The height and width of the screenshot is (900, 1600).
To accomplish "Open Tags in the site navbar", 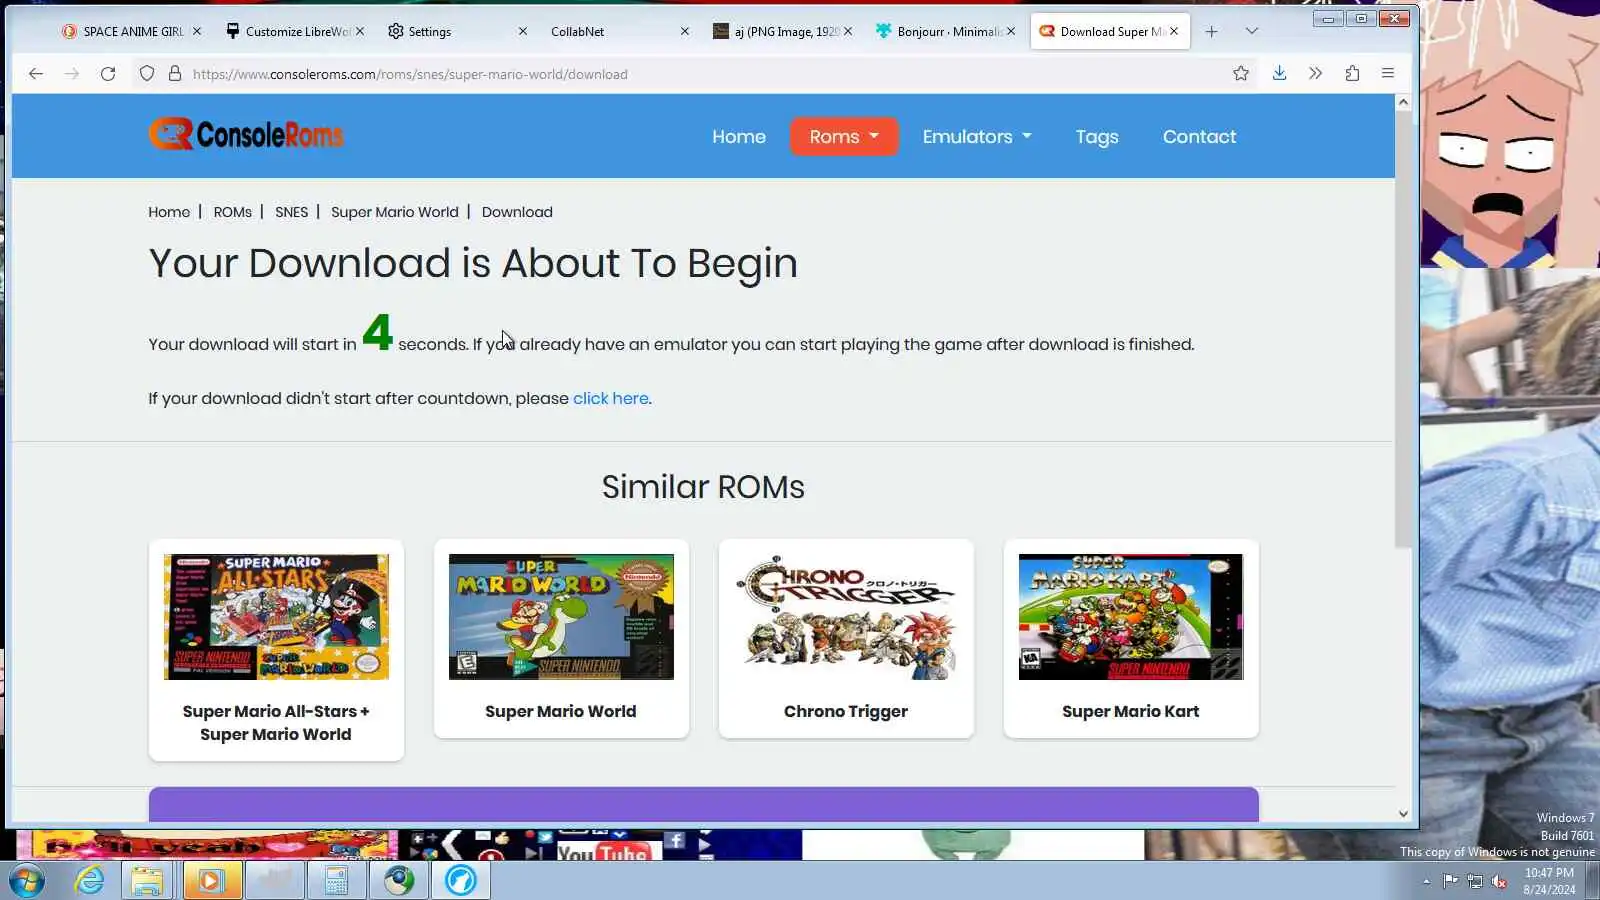I will (x=1097, y=137).
